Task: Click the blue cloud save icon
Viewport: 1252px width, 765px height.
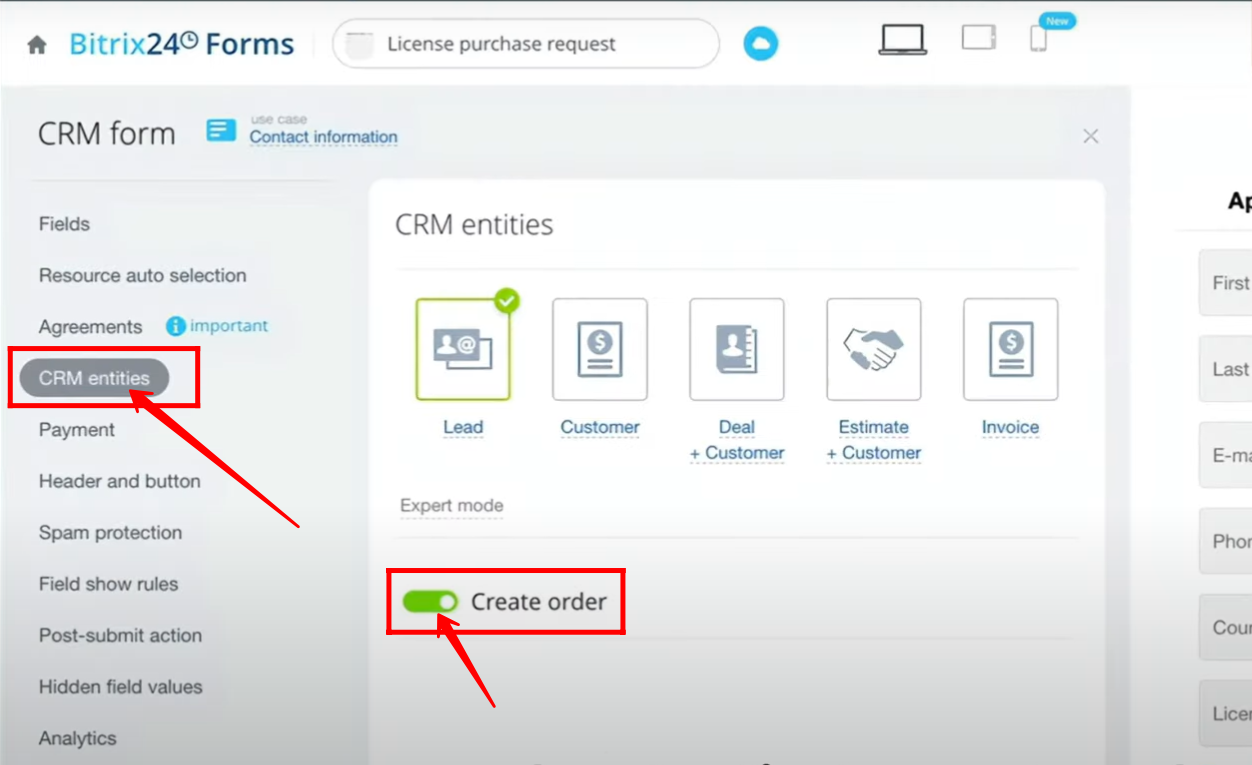Action: 761,44
